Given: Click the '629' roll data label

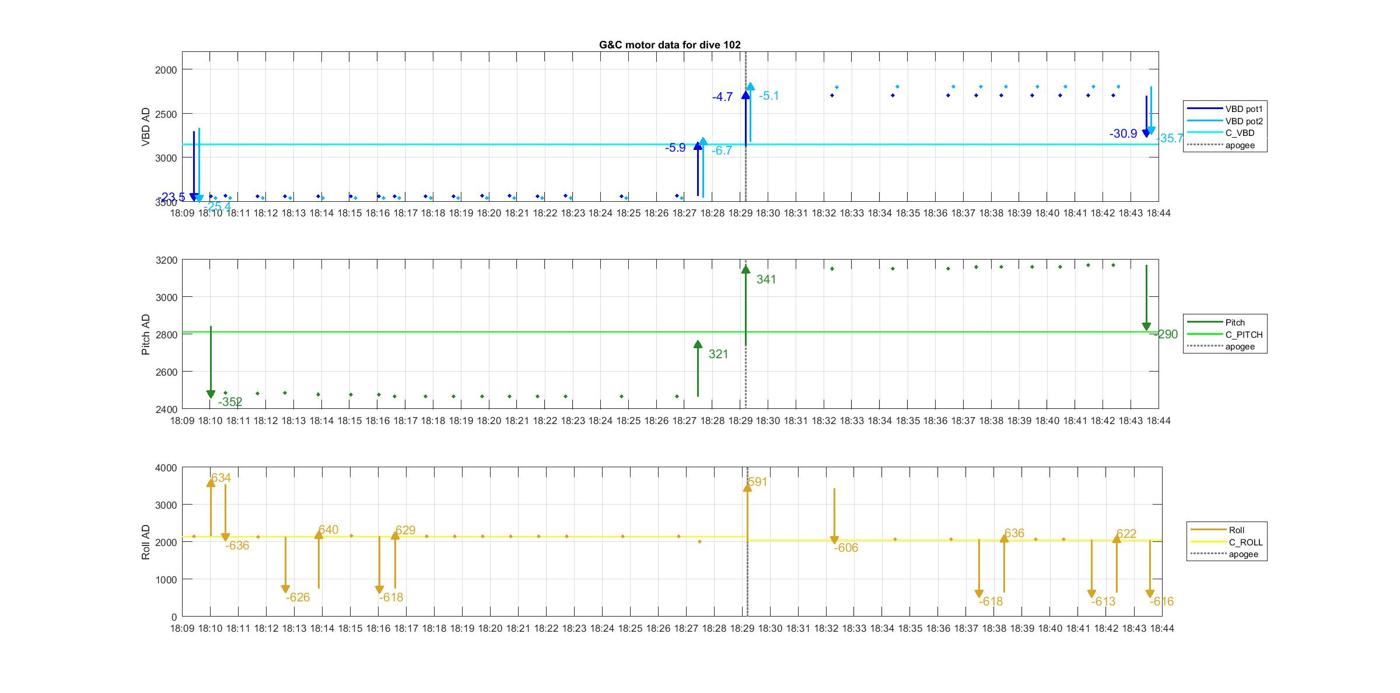Looking at the screenshot, I should click(405, 531).
